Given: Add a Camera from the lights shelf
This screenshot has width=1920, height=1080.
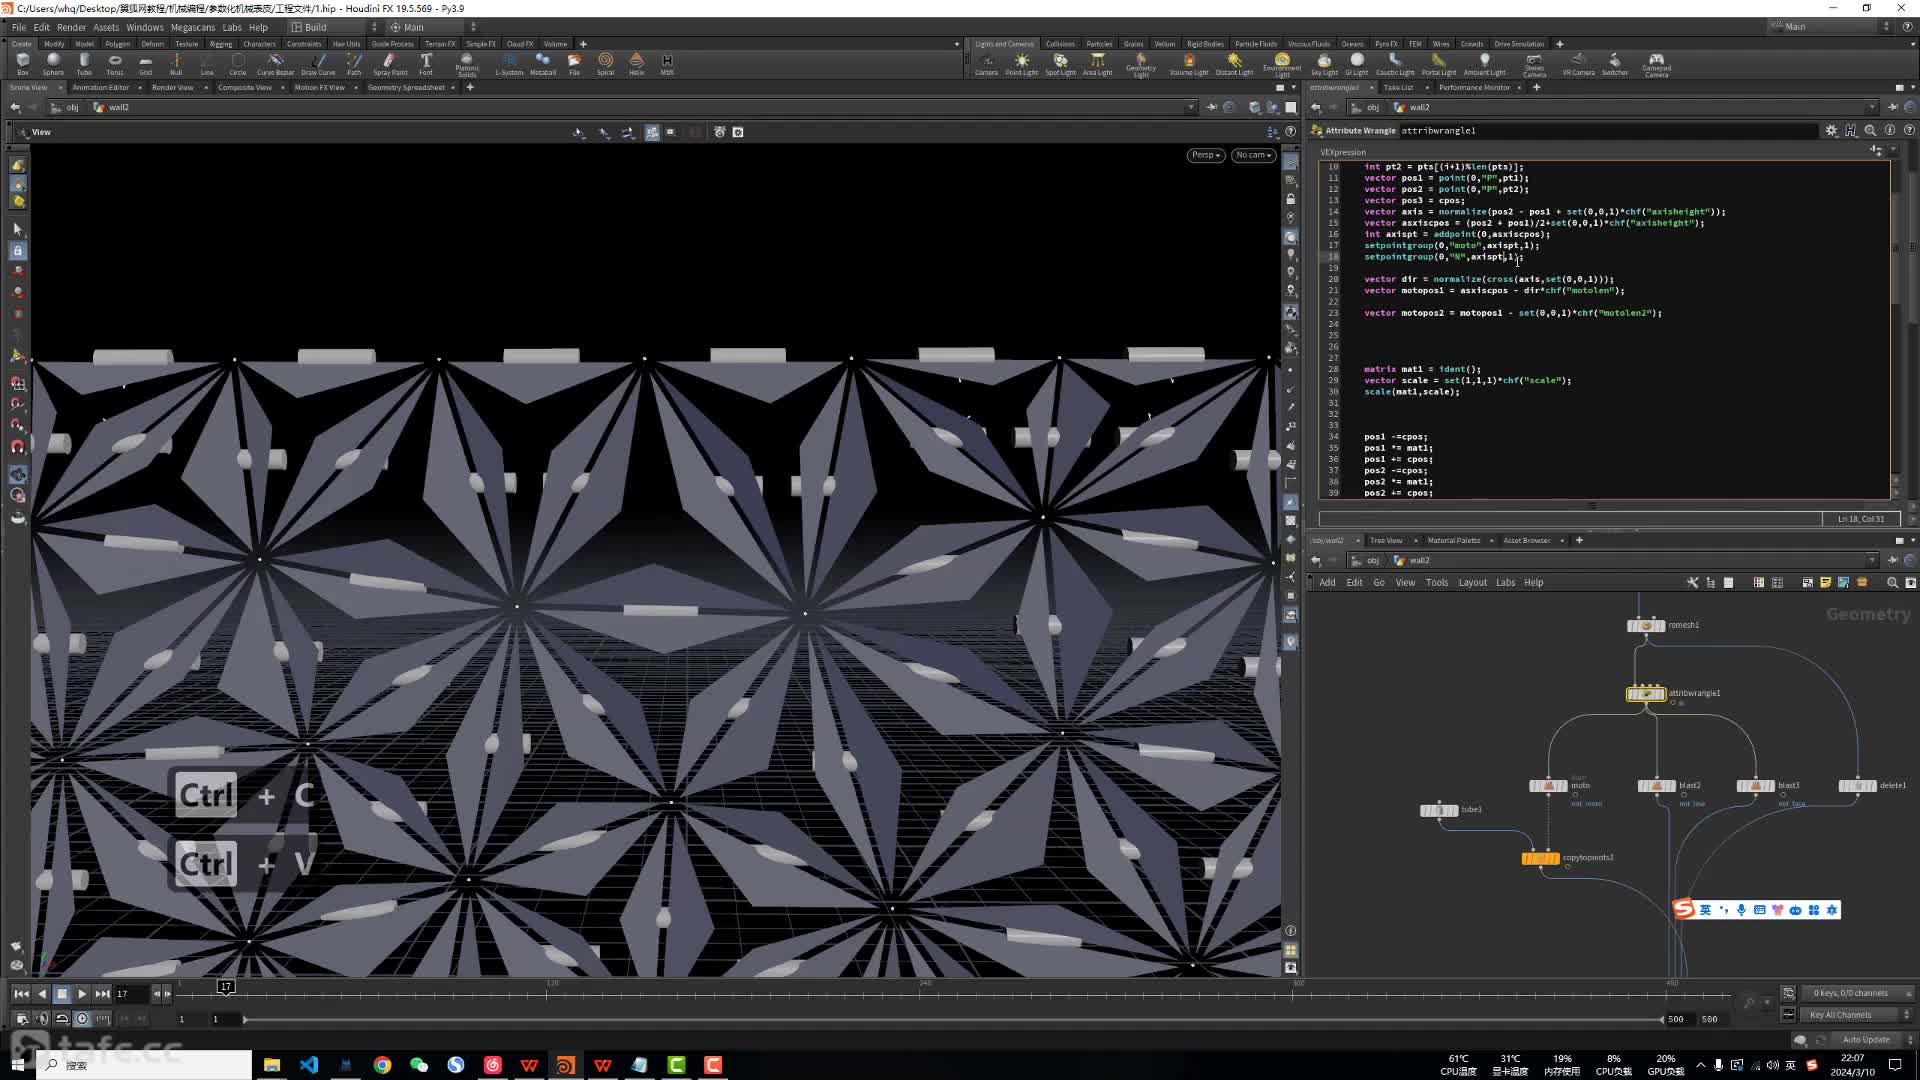Looking at the screenshot, I should (x=986, y=64).
